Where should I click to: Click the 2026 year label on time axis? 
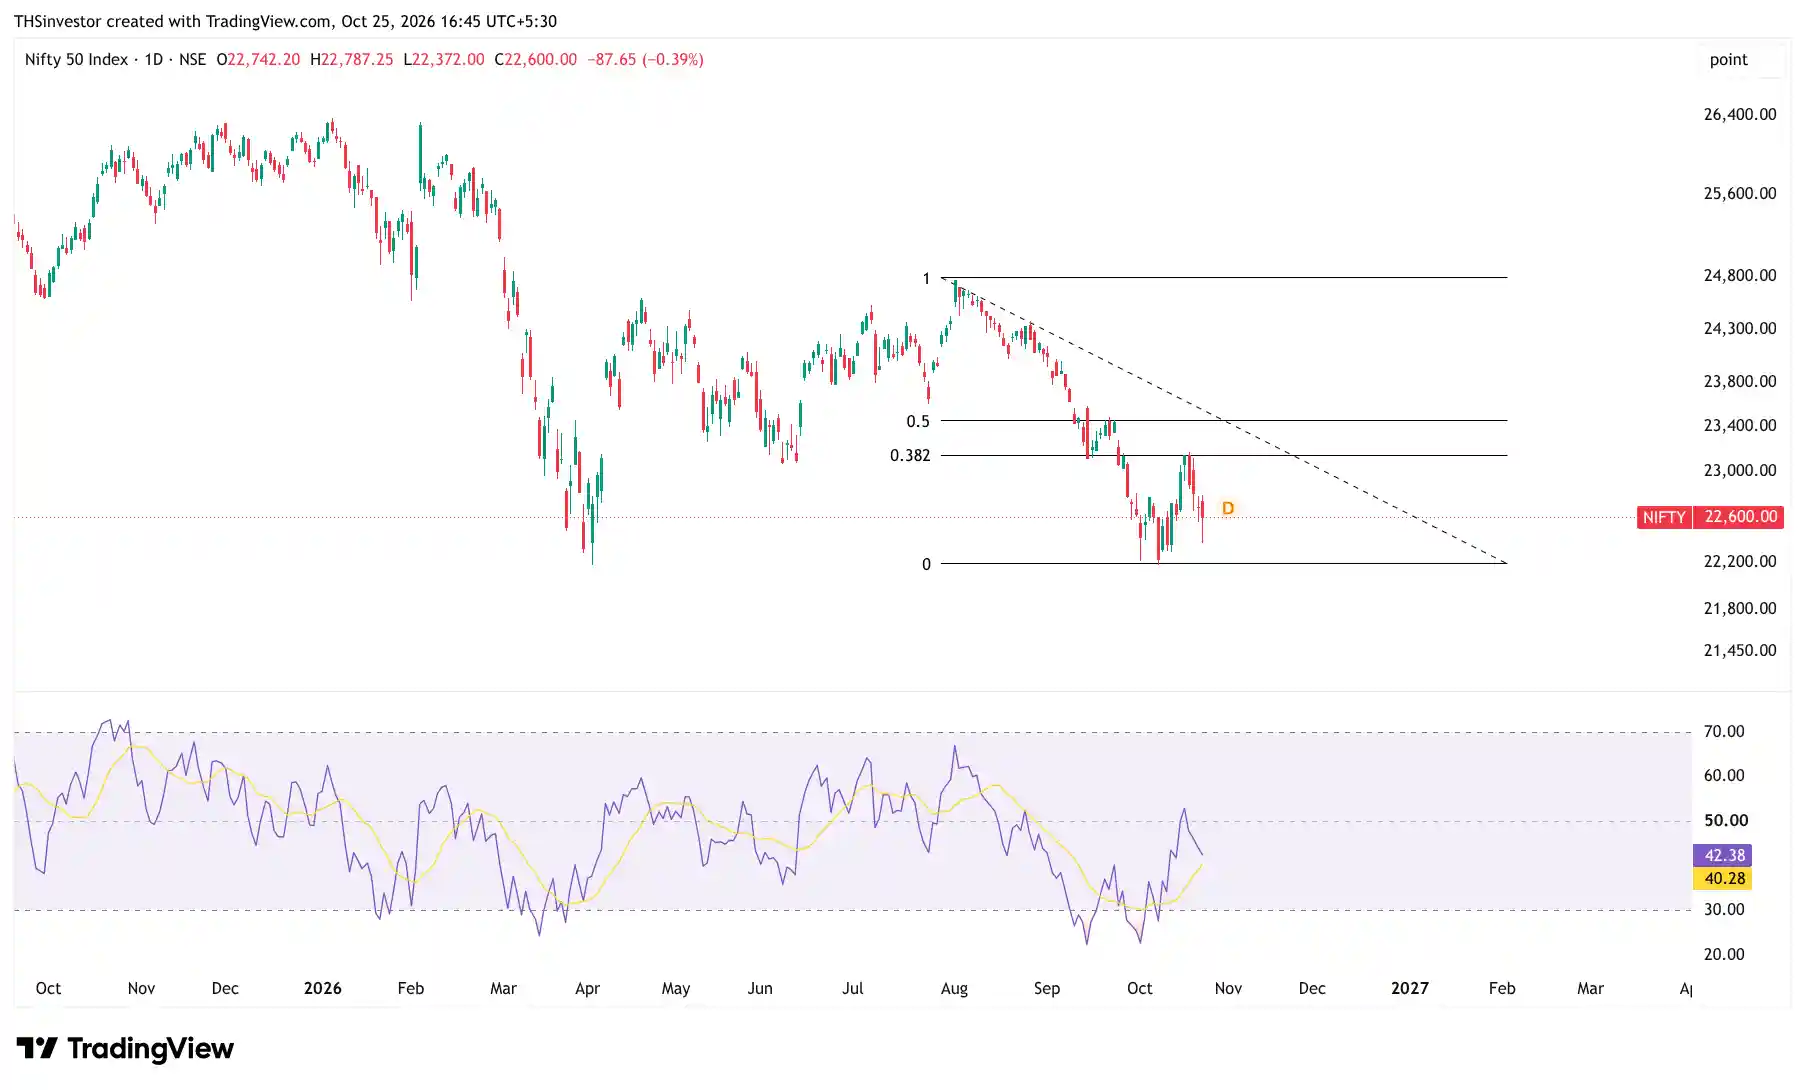[322, 988]
